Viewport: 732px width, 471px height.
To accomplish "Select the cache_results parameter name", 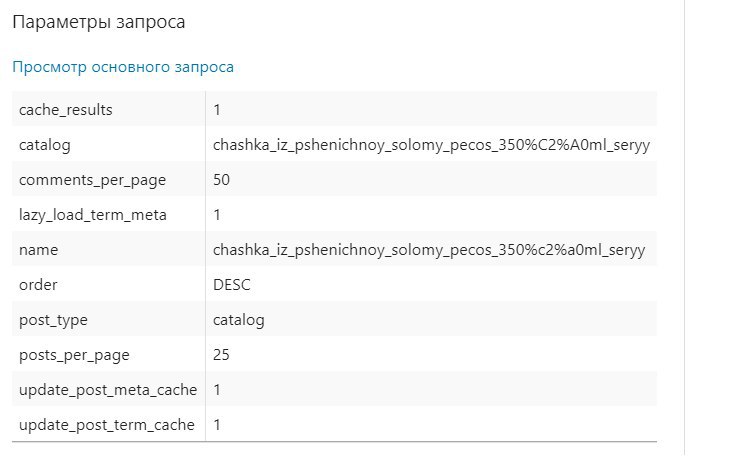I will [x=66, y=110].
